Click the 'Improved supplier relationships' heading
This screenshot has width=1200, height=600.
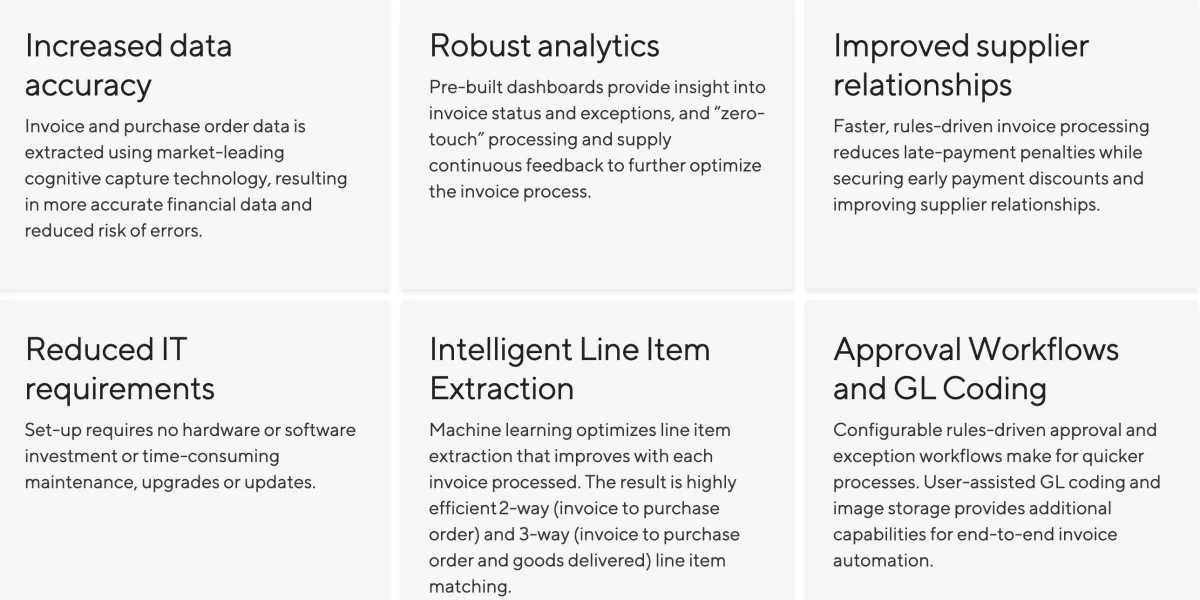coord(961,65)
